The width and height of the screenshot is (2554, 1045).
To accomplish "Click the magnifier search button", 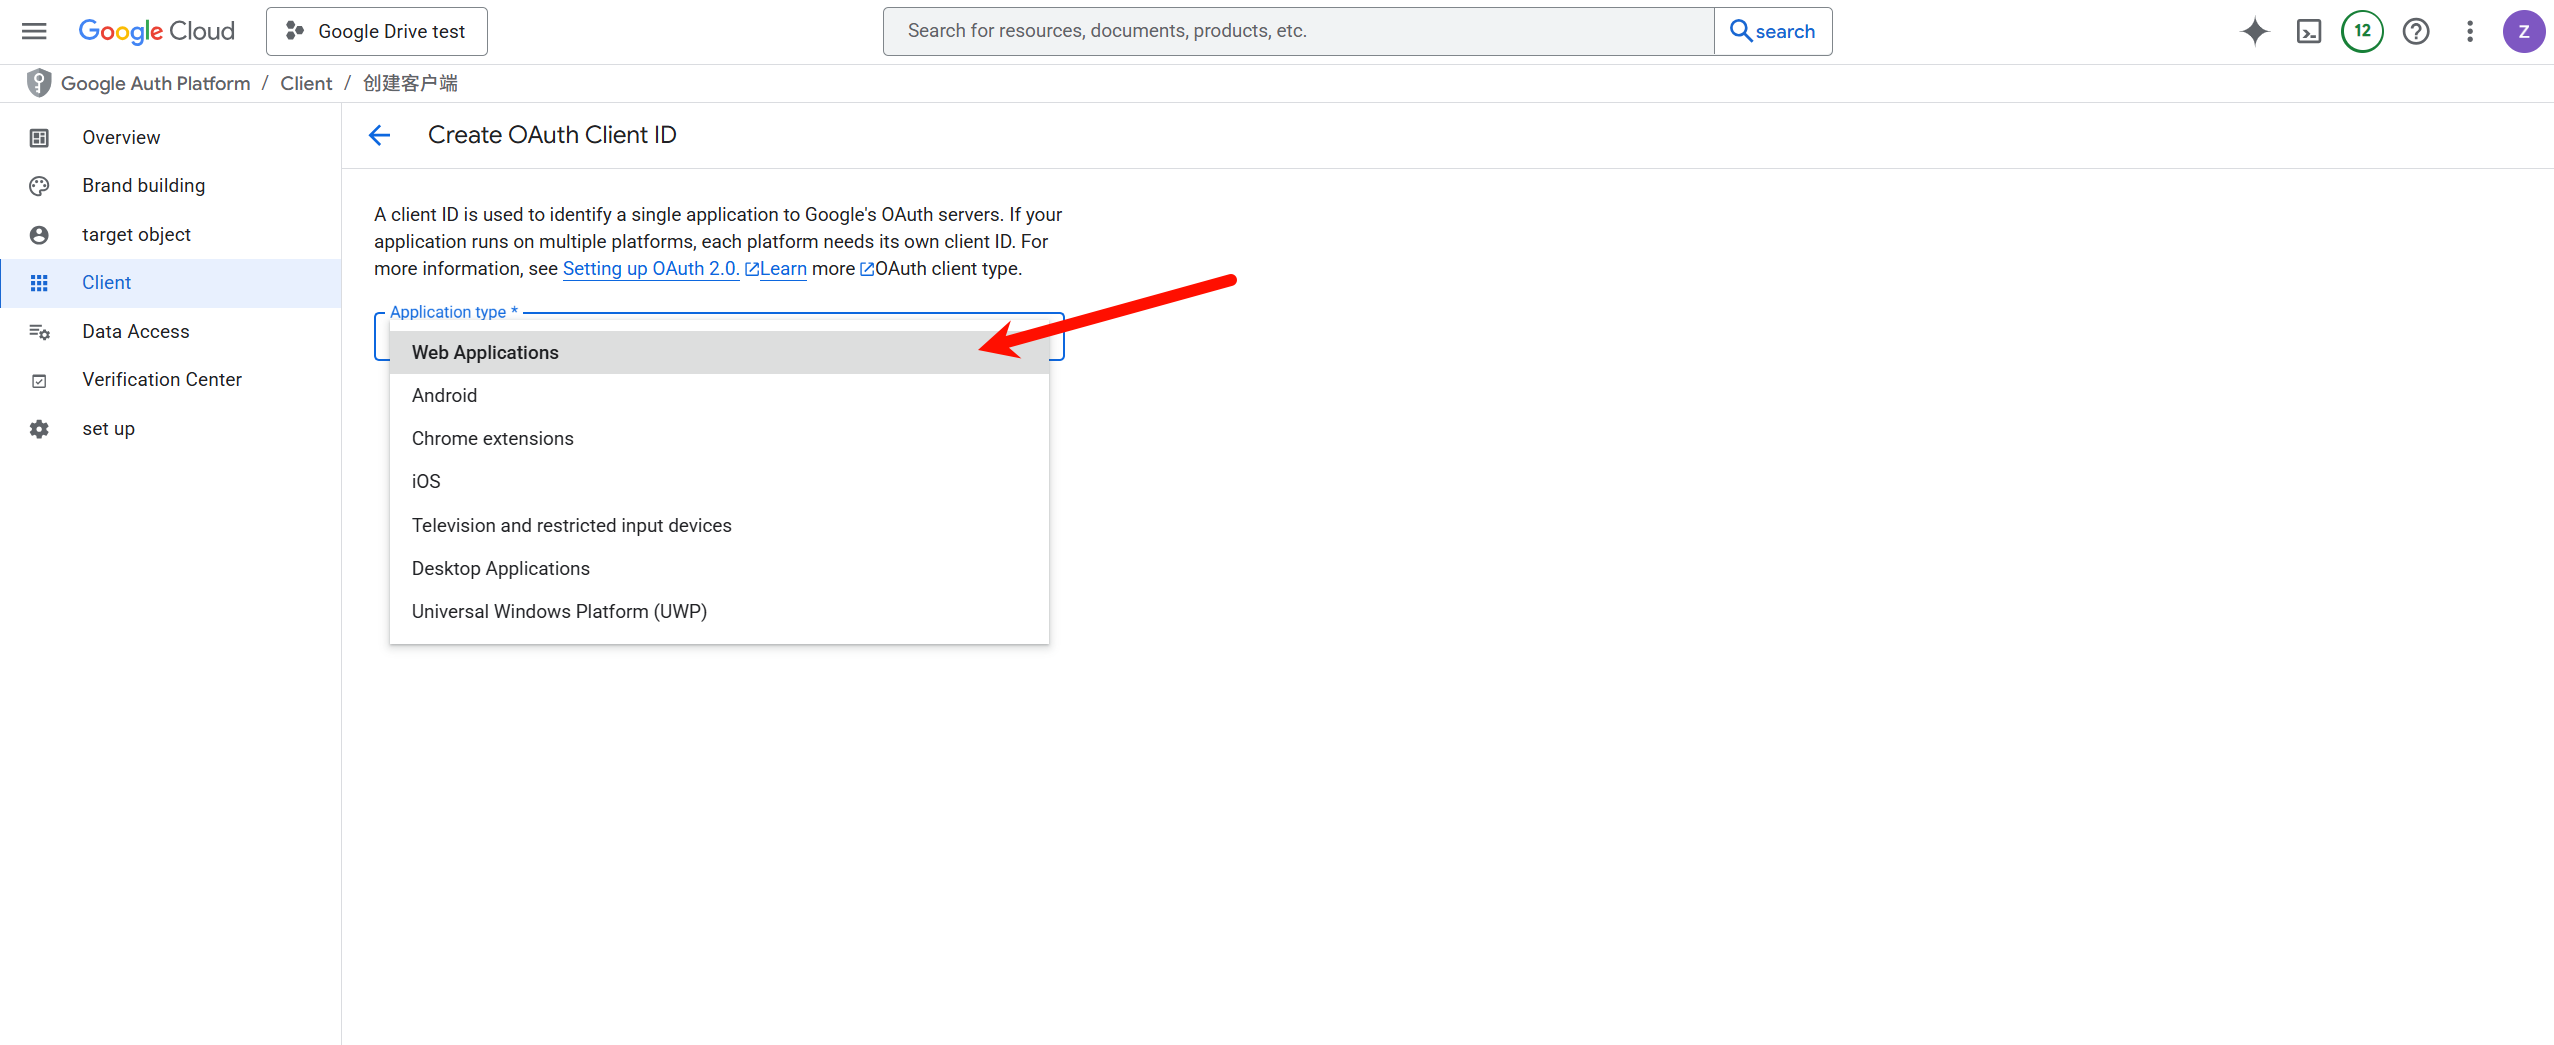I will pos(1773,31).
